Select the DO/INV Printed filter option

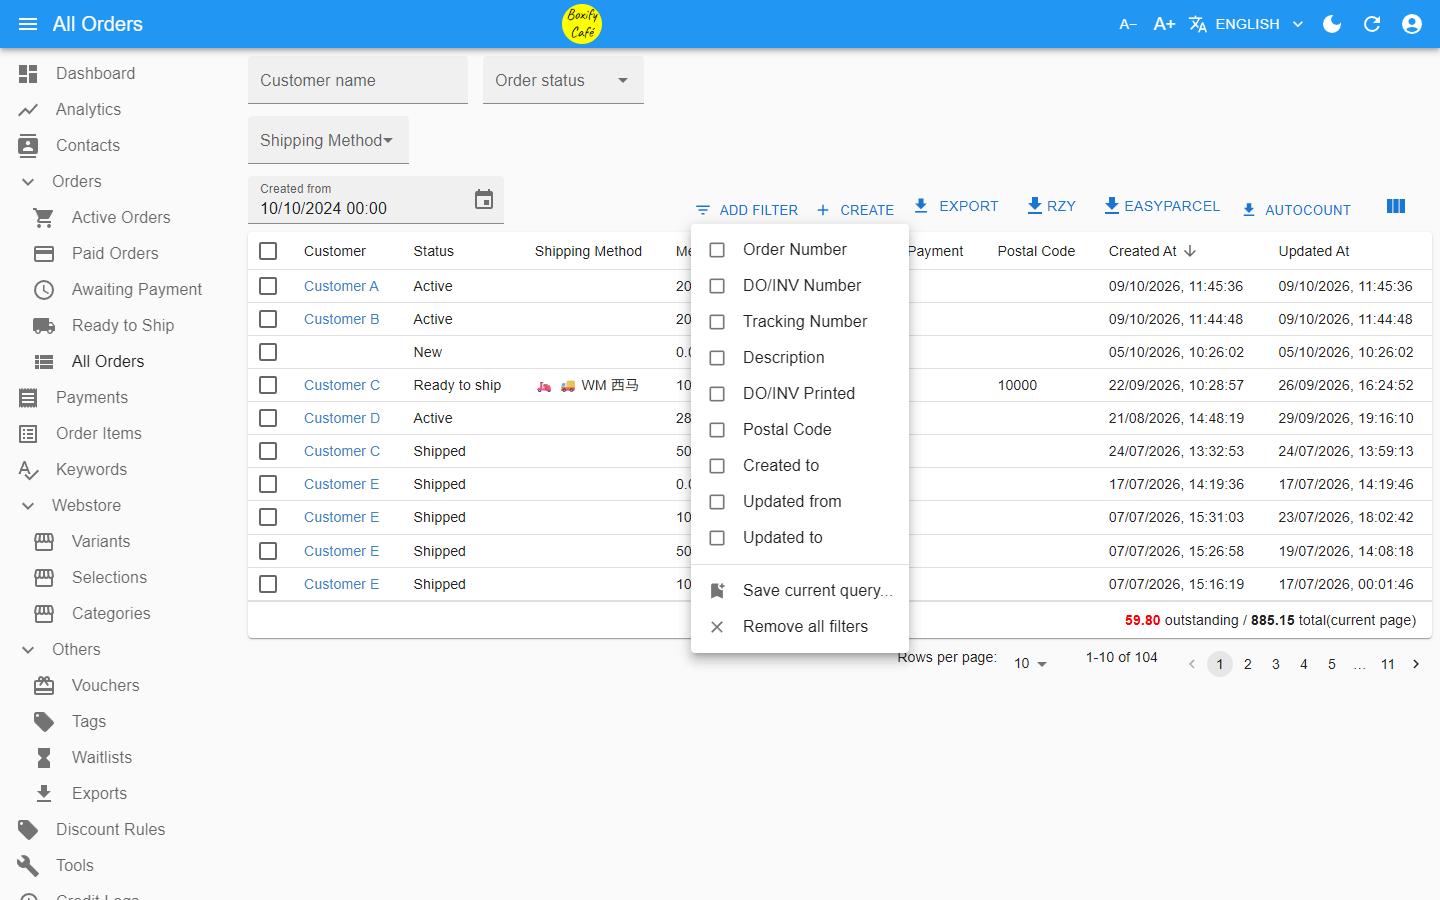coord(800,394)
